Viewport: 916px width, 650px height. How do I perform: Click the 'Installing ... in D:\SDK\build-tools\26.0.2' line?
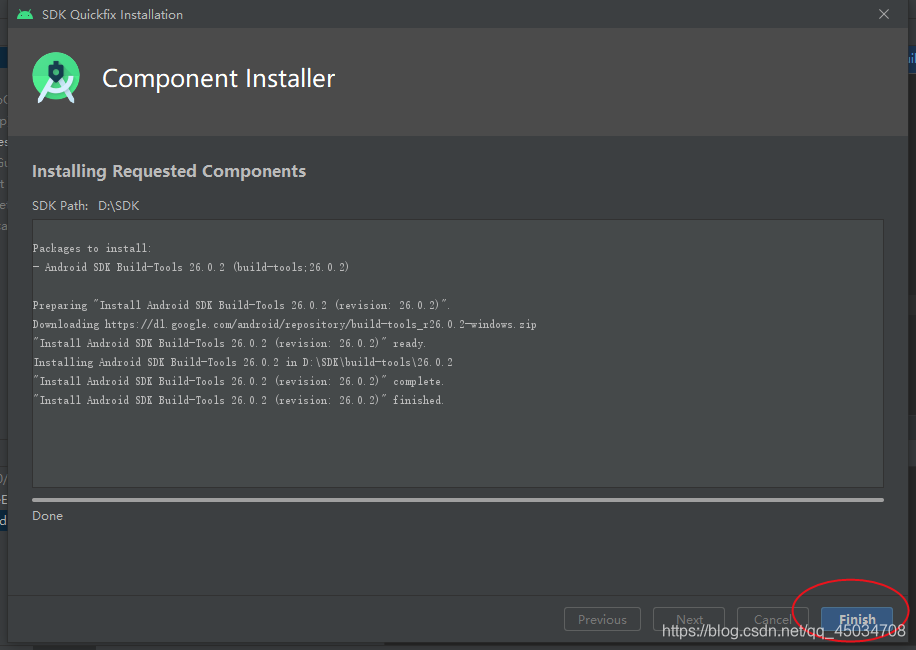point(243,362)
